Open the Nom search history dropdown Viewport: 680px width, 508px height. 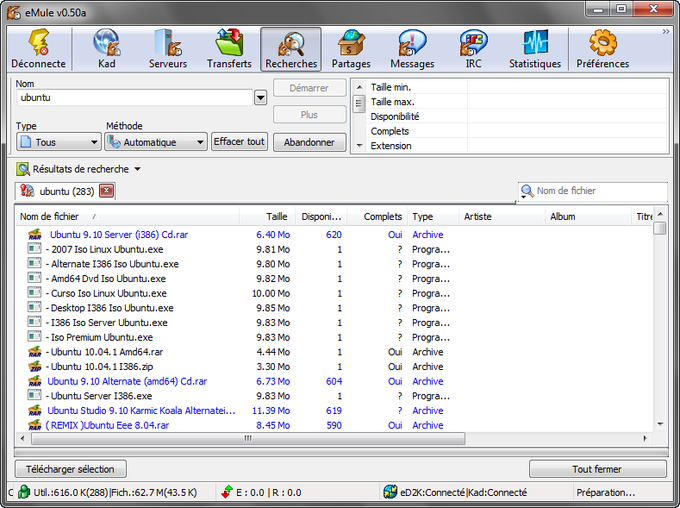click(260, 98)
